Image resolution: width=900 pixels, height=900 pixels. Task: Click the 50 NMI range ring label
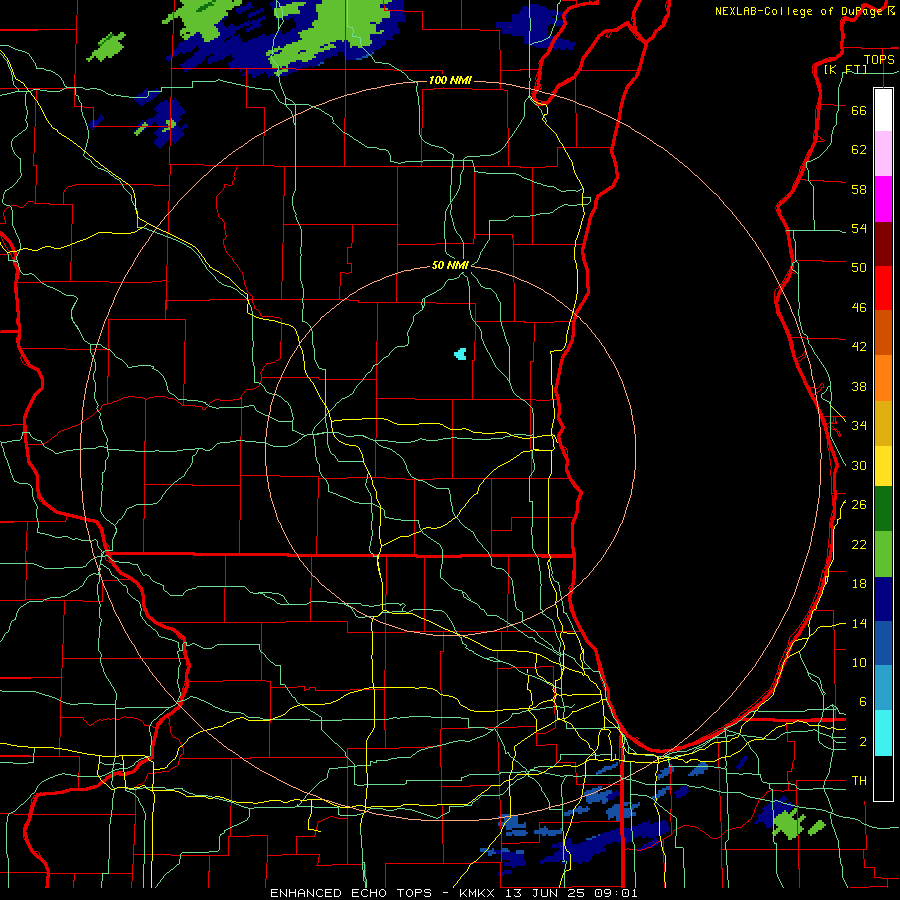pyautogui.click(x=451, y=265)
